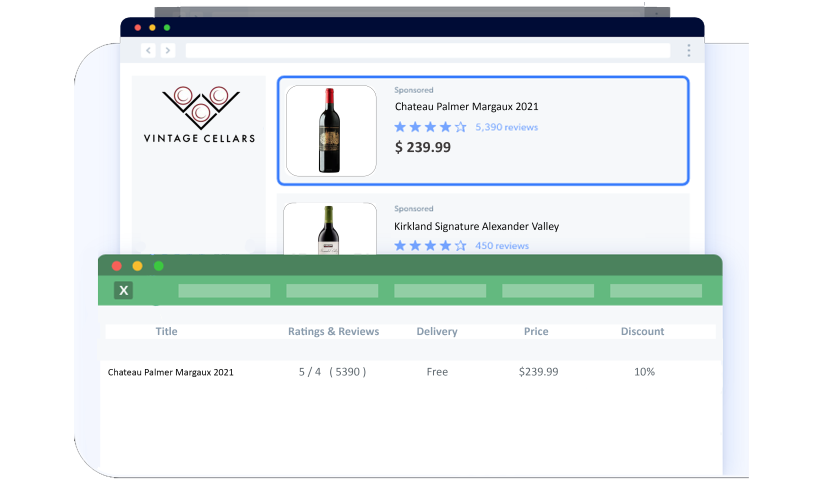823x480 pixels.
Task: Click star rating of Kirkland Signature
Action: click(430, 246)
